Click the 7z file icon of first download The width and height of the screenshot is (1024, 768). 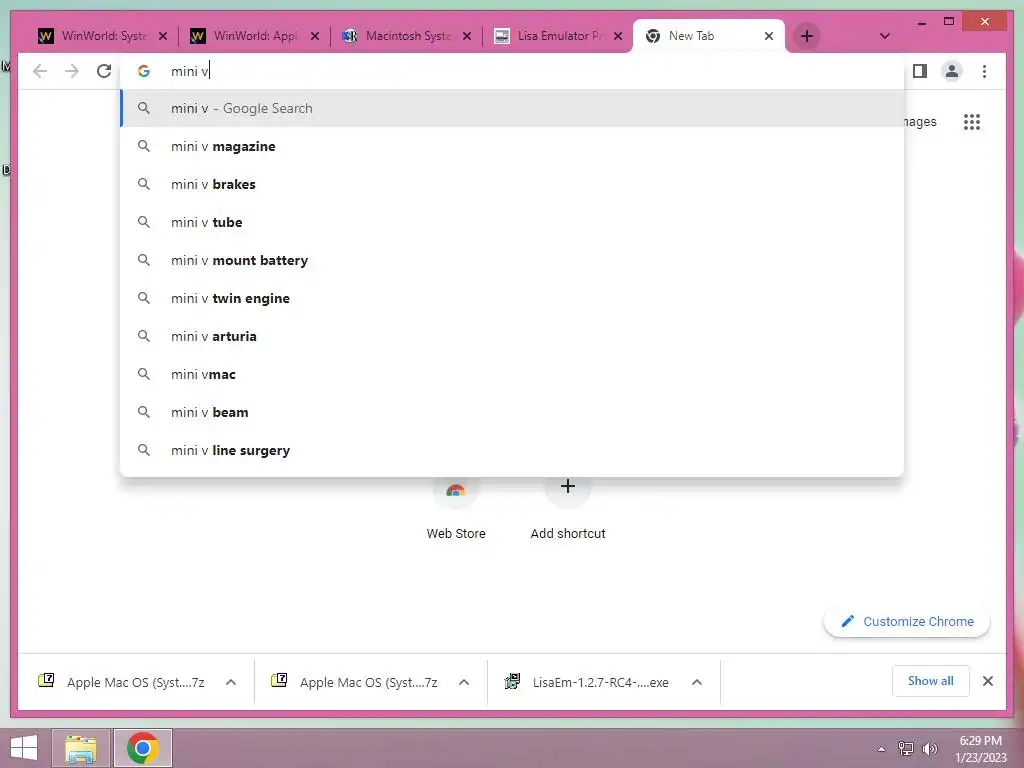tap(46, 680)
